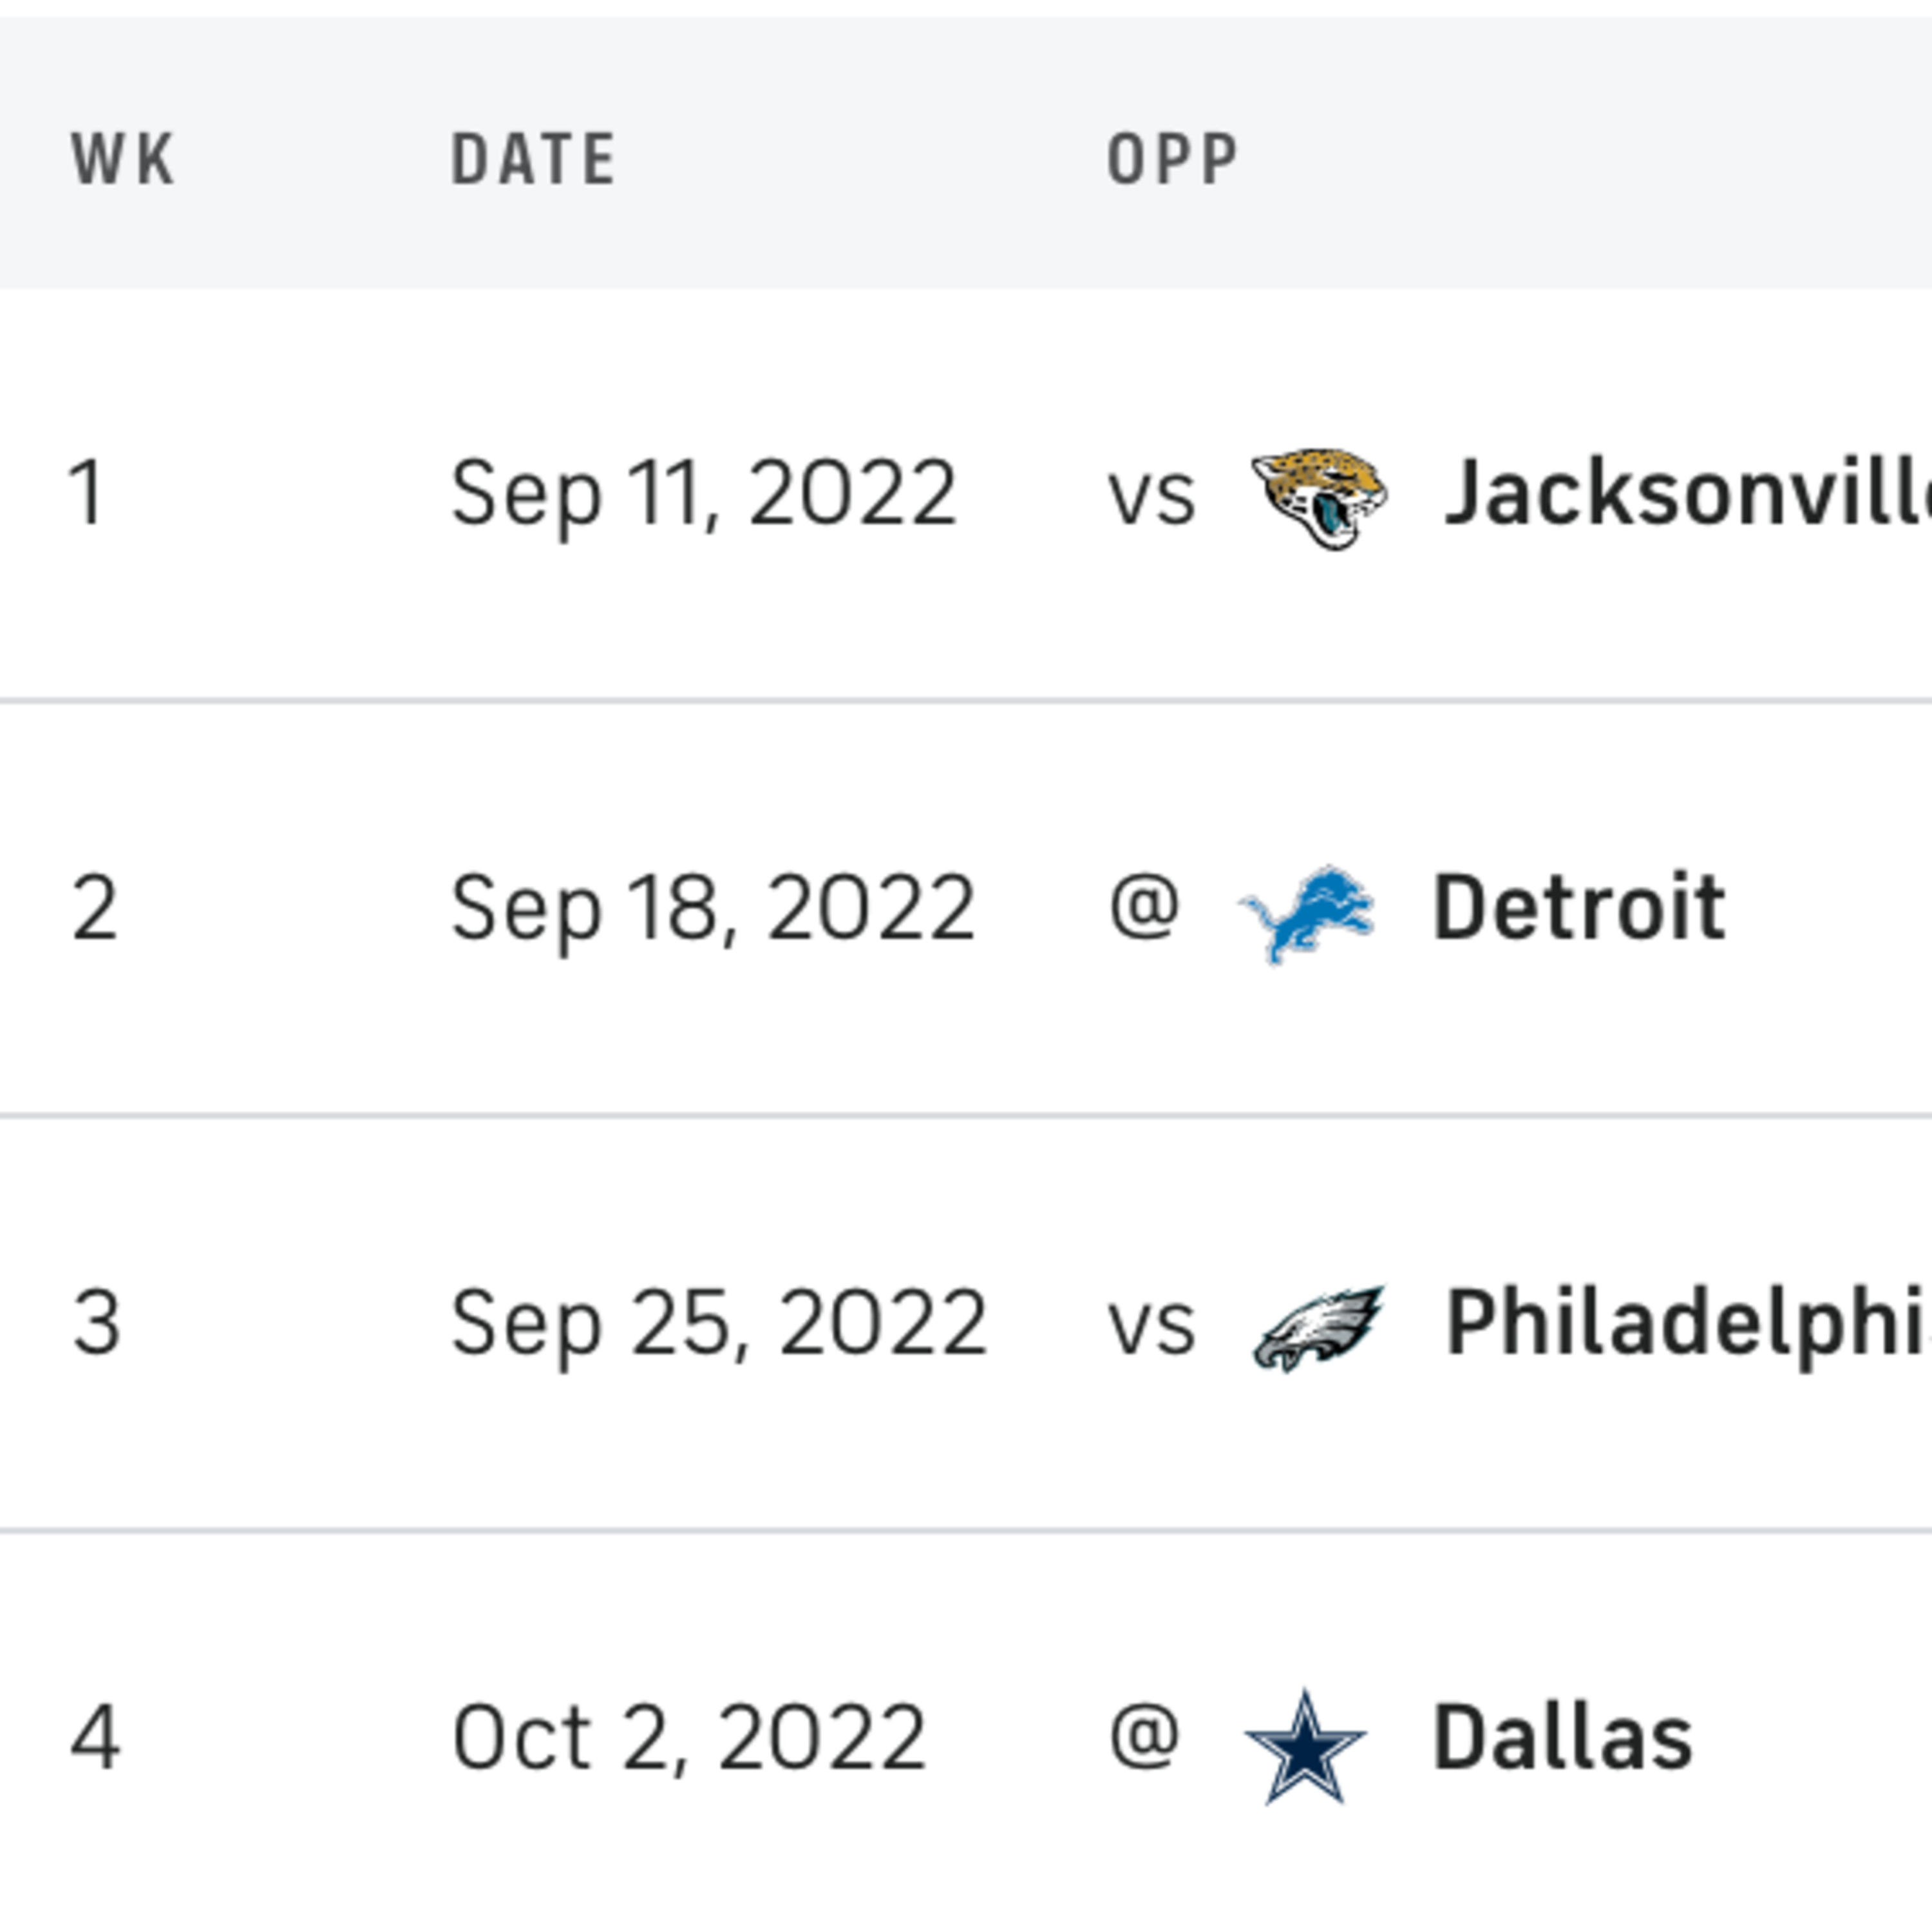Viewport: 1932px width, 1932px height.
Task: Select the Sep 11, 2022 date cell
Action: (x=703, y=493)
